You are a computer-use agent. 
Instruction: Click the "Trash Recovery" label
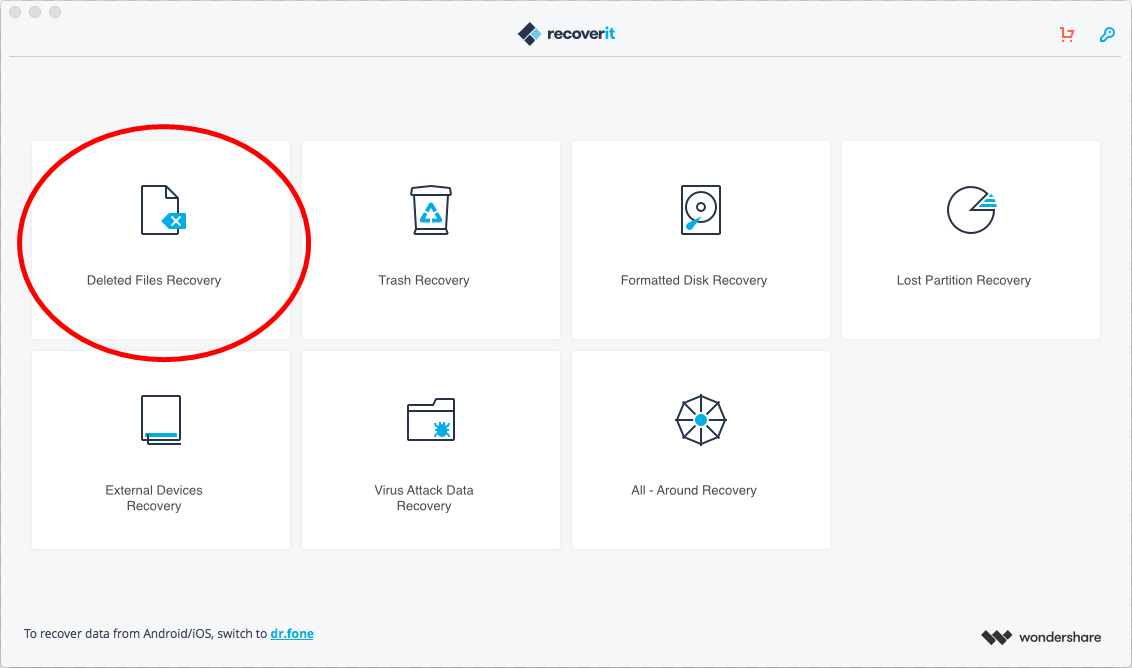tap(424, 280)
